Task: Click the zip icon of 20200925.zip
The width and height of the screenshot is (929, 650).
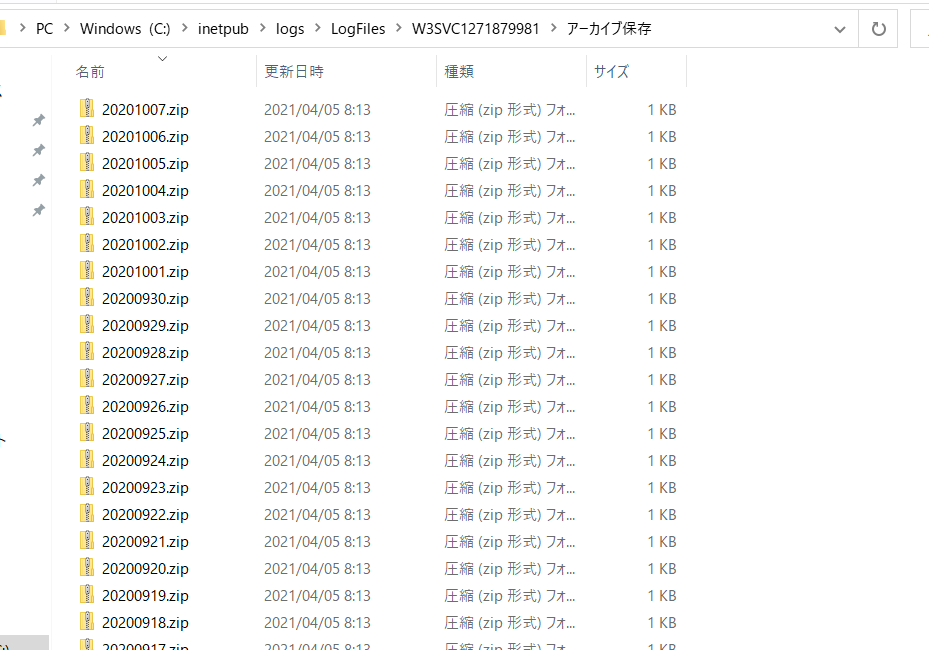Action: point(87,433)
